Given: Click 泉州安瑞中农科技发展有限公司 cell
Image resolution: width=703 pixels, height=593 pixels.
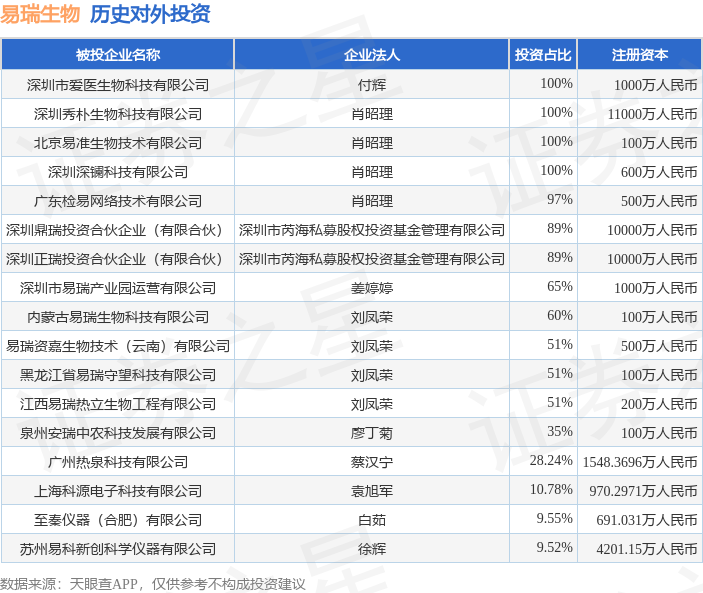Looking at the screenshot, I should tap(118, 433).
